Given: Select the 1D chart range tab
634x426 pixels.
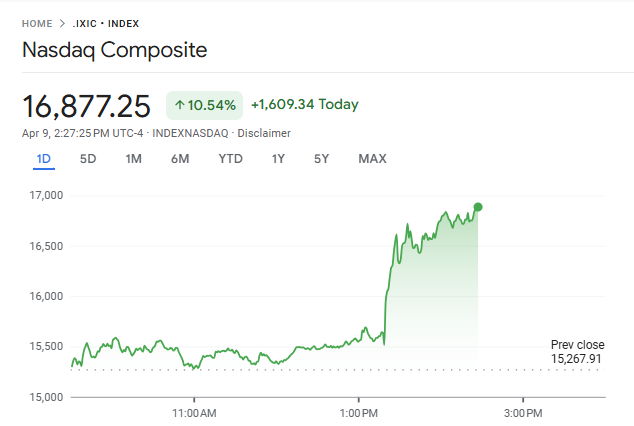Looking at the screenshot, I should click(x=43, y=159).
